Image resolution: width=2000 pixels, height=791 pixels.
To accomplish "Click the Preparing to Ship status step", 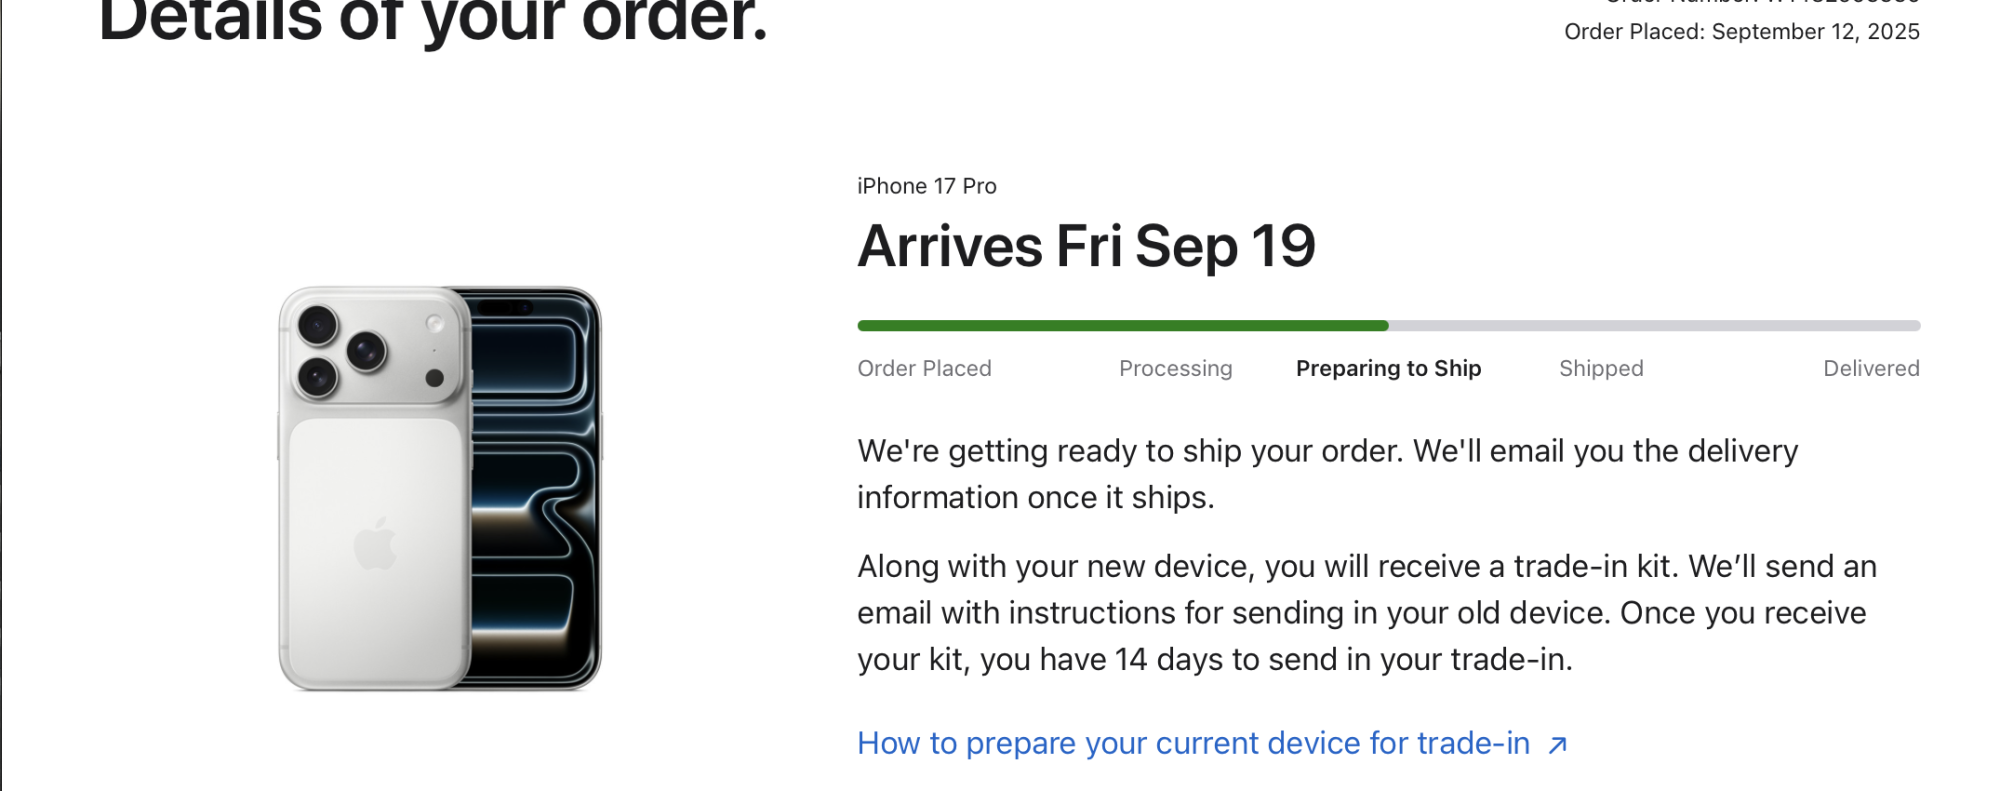I will 1388,369.
